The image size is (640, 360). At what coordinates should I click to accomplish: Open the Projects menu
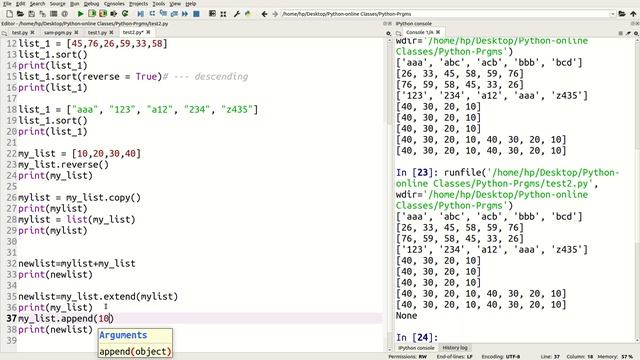point(138,4)
